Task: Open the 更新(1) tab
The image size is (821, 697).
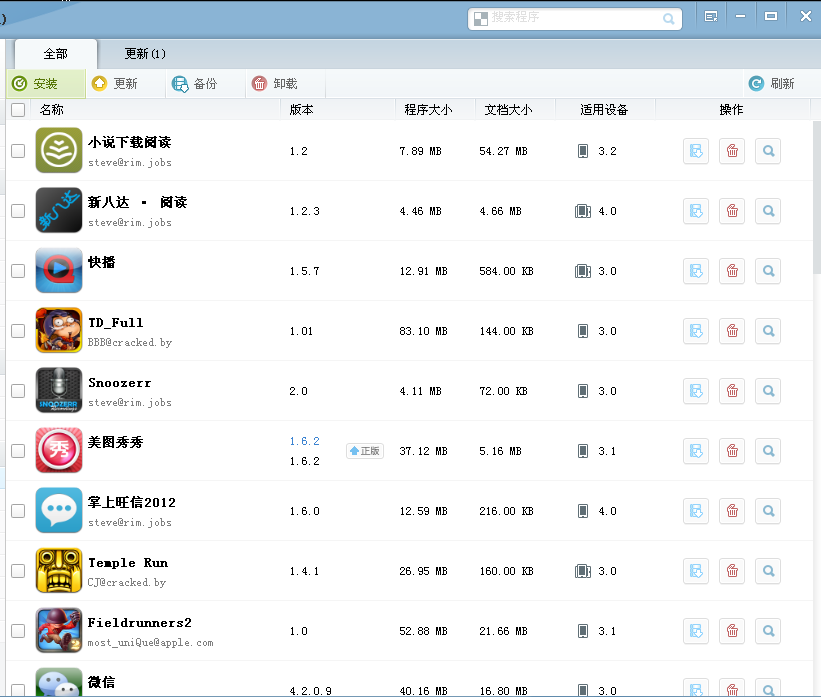Action: [145, 54]
